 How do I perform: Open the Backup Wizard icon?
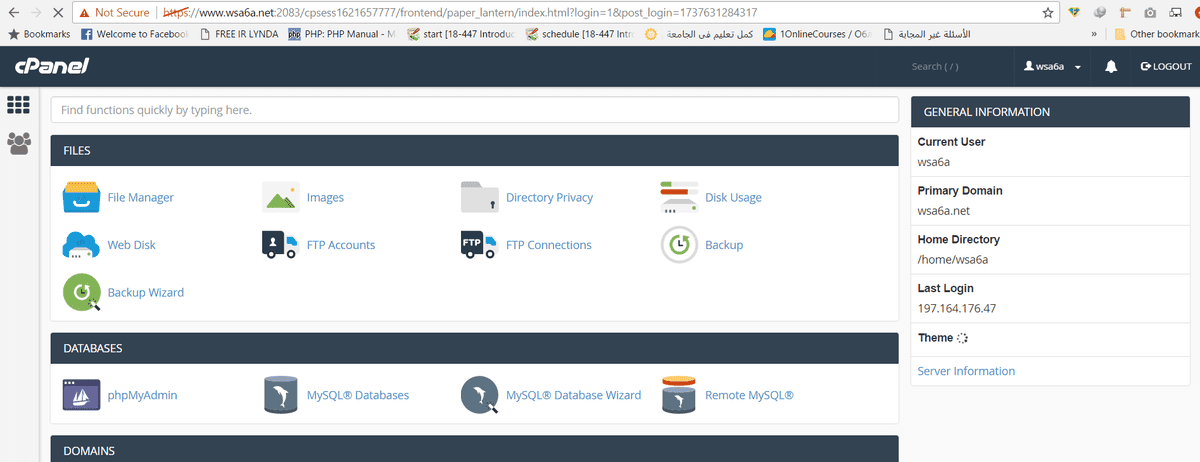81,292
